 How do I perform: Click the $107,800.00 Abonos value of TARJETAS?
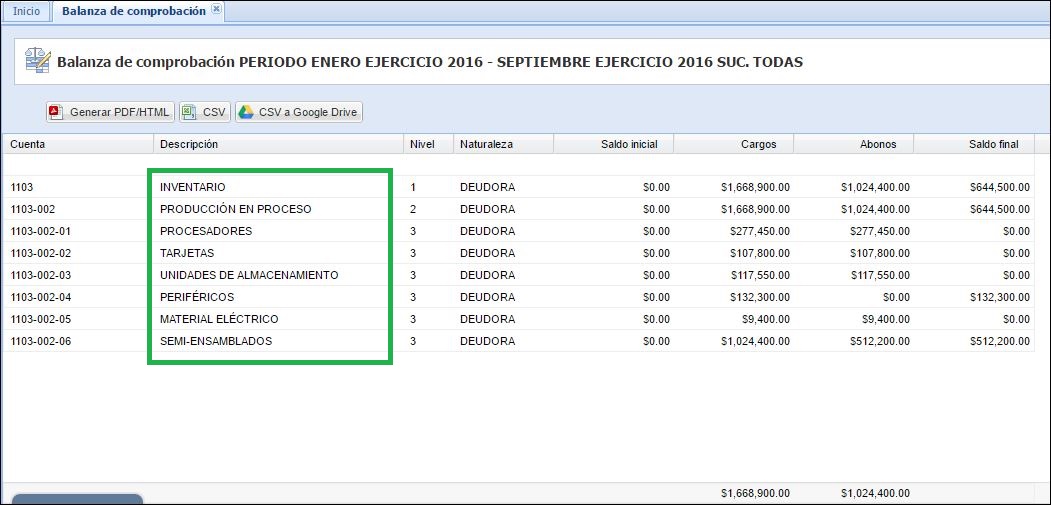880,254
